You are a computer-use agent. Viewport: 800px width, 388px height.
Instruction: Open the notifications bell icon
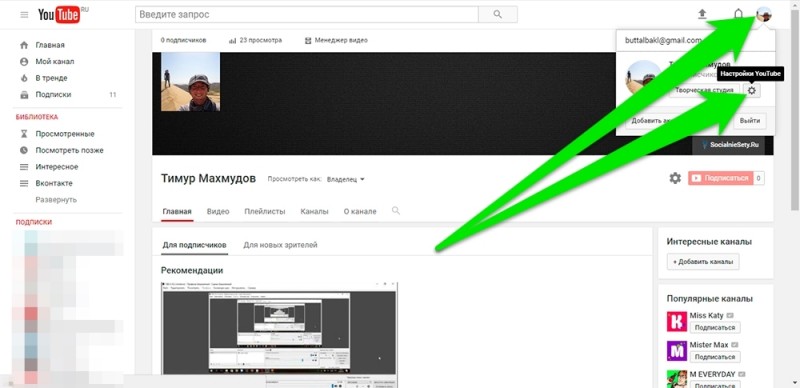coord(738,14)
